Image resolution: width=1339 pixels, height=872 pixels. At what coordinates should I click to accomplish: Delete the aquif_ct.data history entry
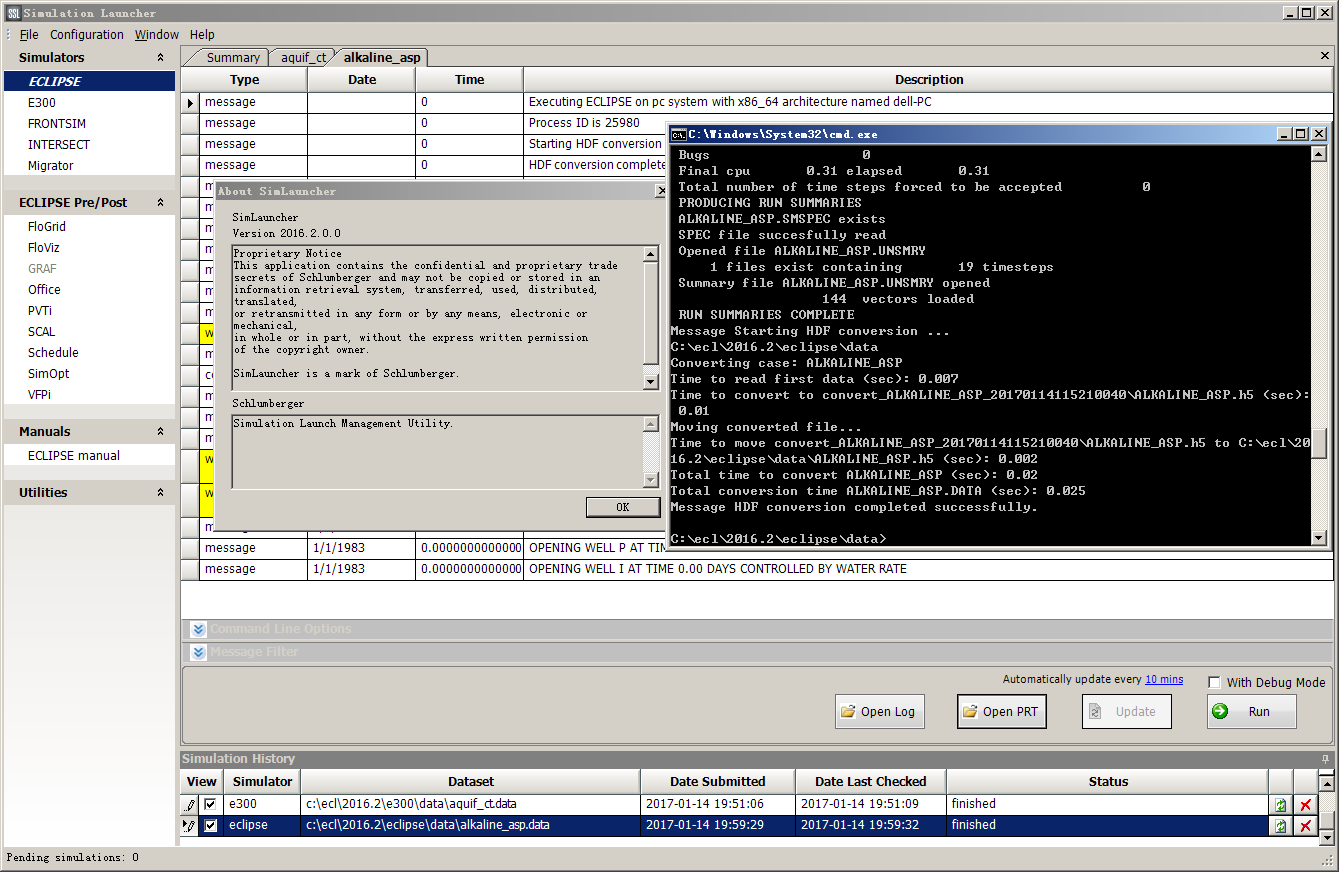1305,805
